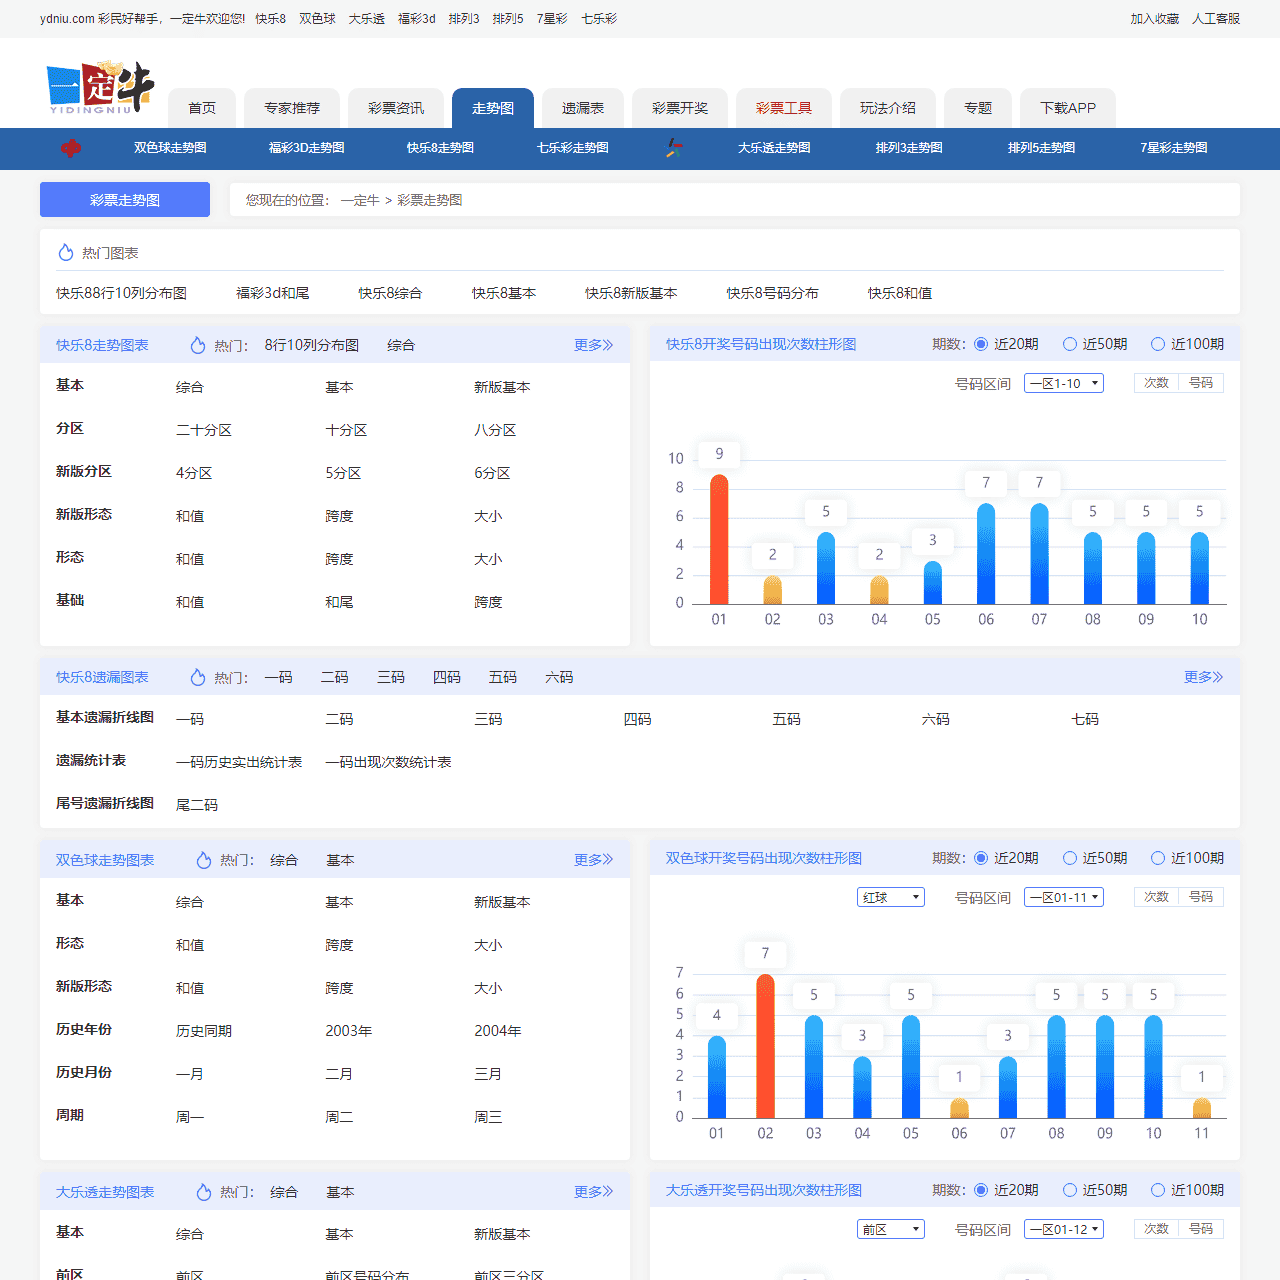Click 更多 in the 快乐8遗漏图表 header
The image size is (1280, 1280).
[1203, 677]
